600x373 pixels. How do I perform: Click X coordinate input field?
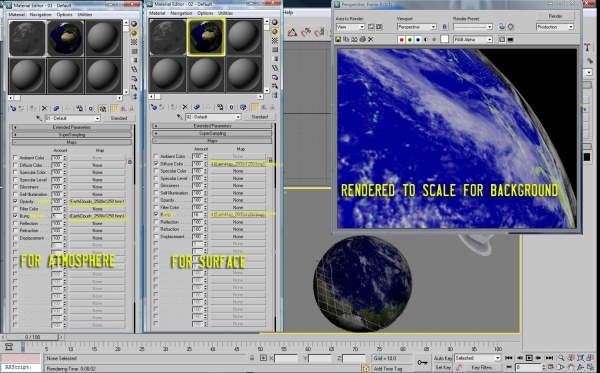point(285,358)
